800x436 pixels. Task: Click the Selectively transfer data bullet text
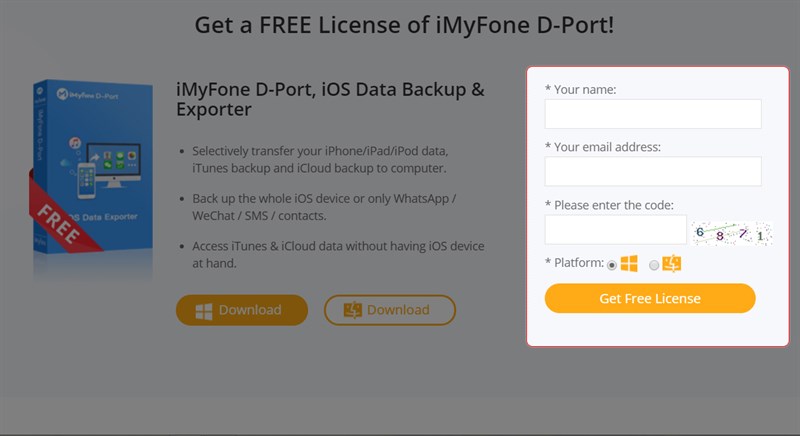tap(320, 160)
